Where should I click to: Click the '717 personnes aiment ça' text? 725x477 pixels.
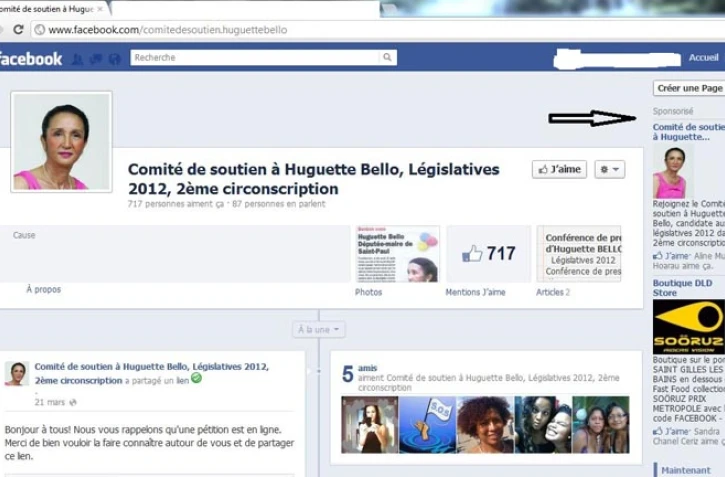176,204
